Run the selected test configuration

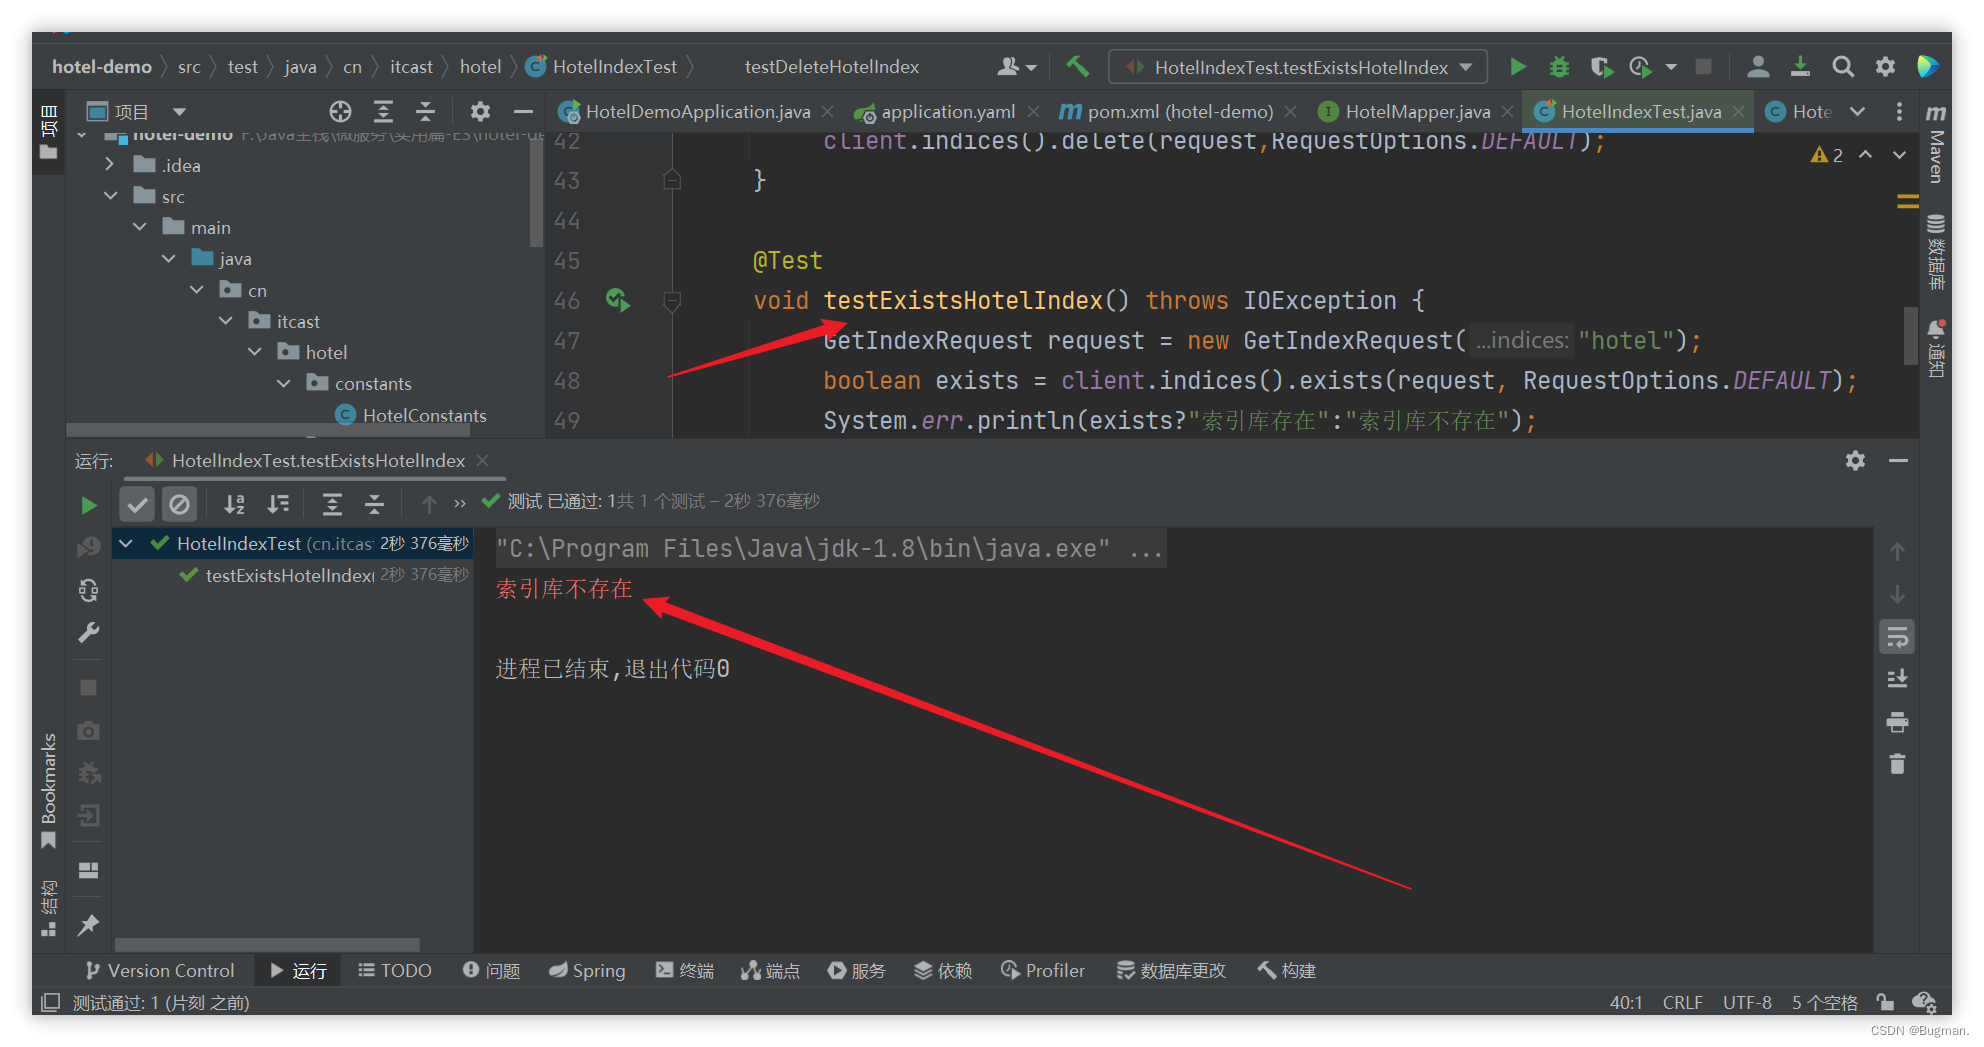pos(1517,67)
